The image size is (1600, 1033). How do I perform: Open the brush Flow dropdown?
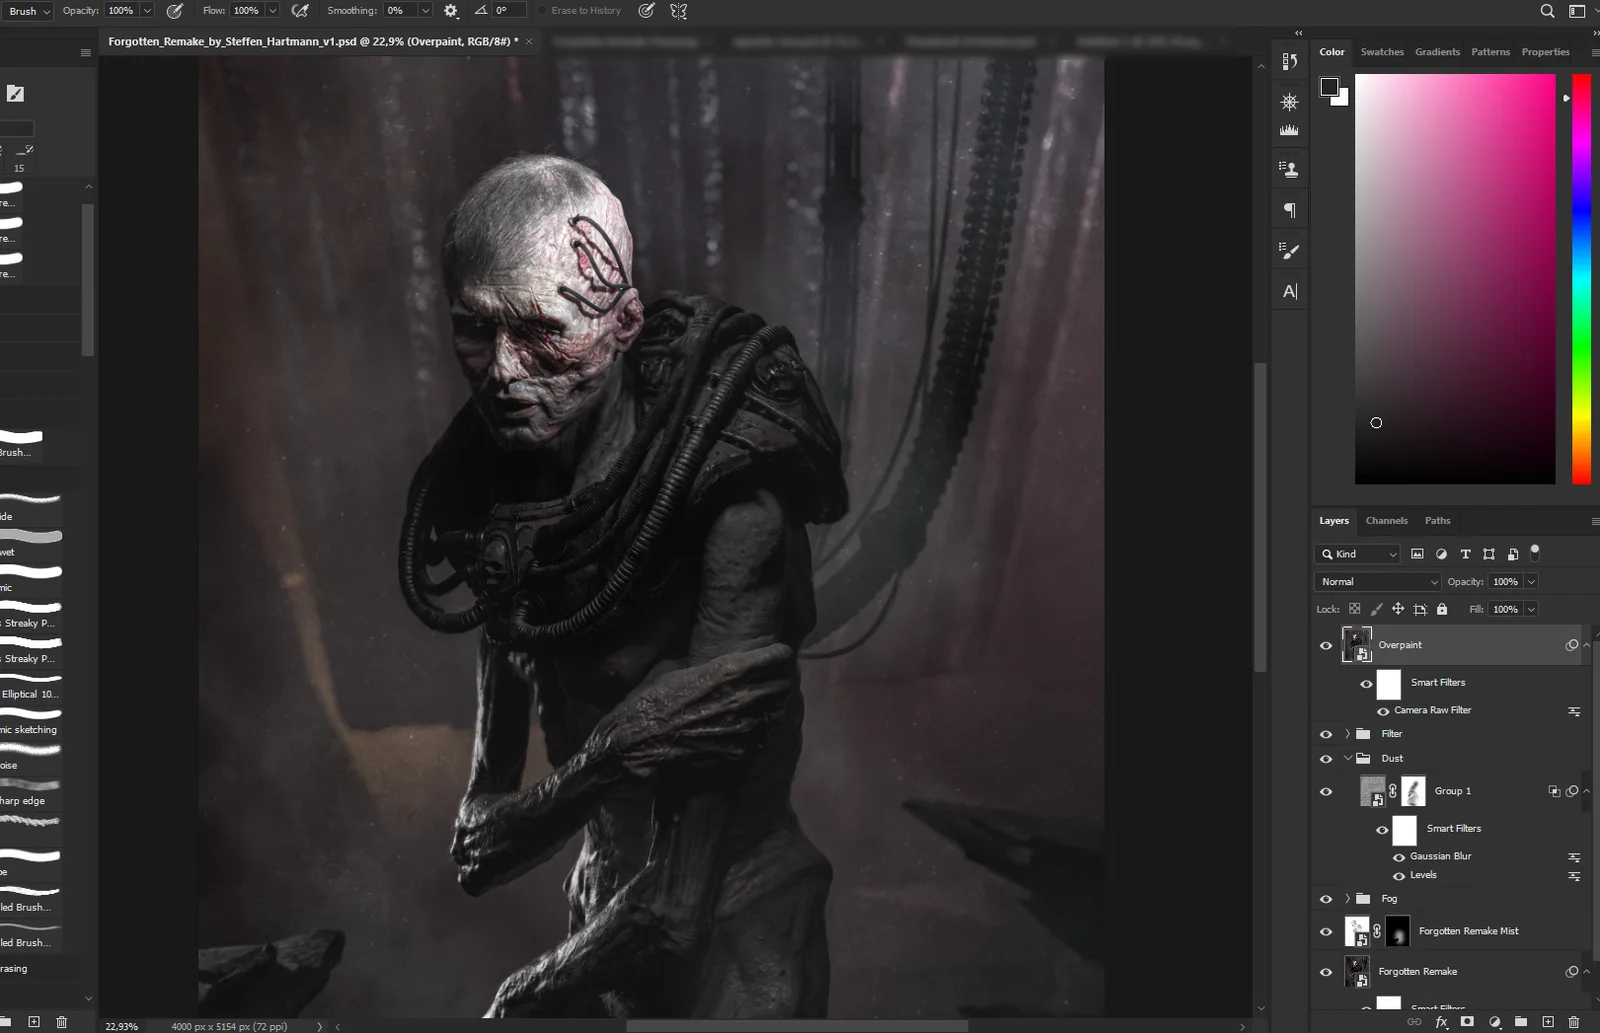pyautogui.click(x=272, y=10)
